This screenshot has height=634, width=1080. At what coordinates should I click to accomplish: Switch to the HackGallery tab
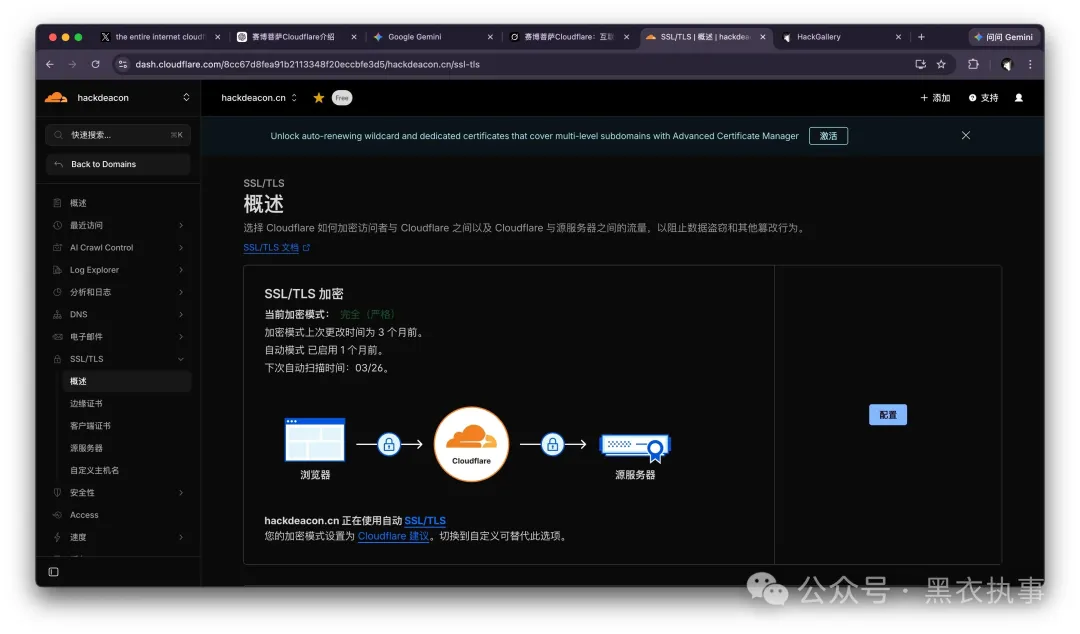tap(842, 37)
